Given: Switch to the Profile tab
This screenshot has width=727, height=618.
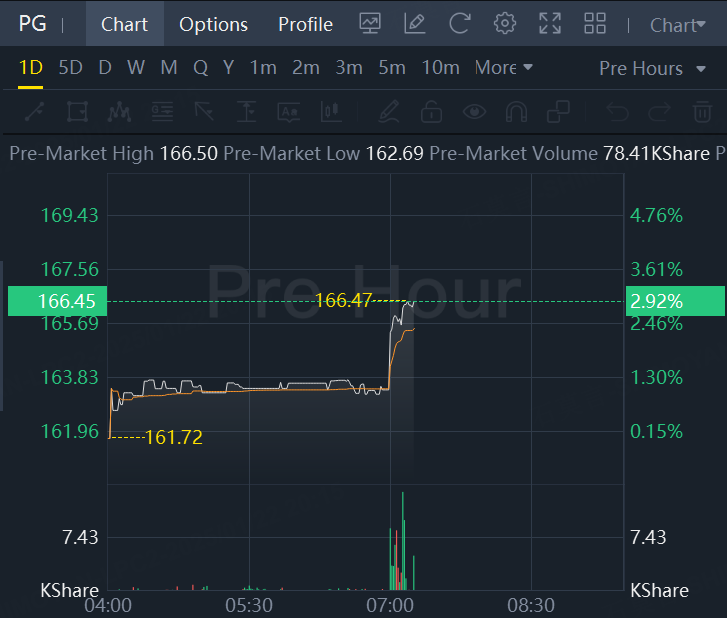Looking at the screenshot, I should [305, 24].
